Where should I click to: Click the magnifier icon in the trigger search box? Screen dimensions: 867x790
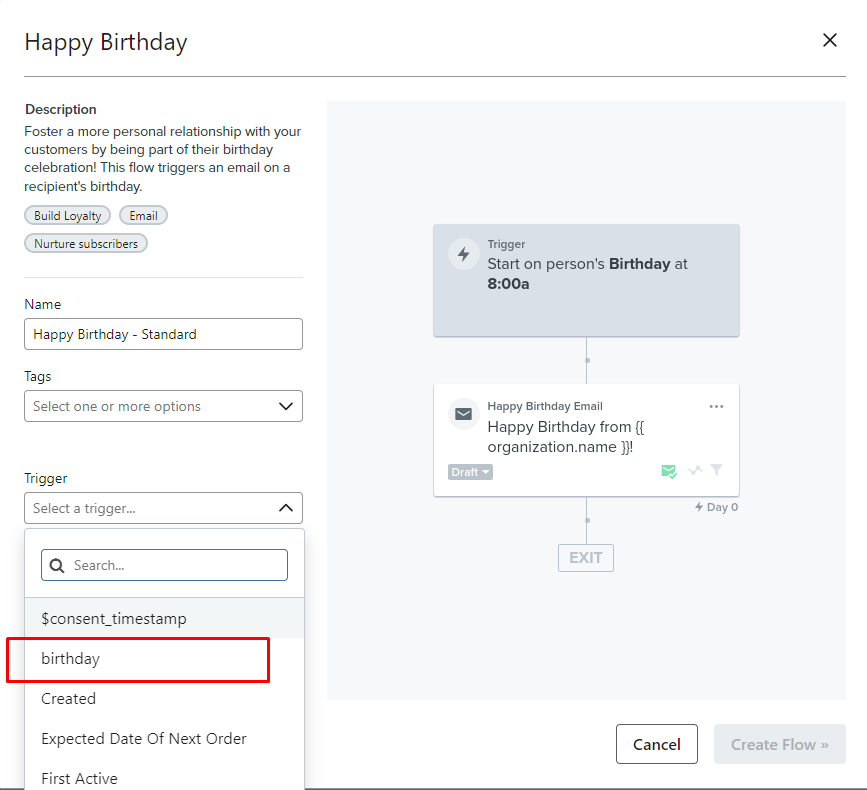pos(57,565)
